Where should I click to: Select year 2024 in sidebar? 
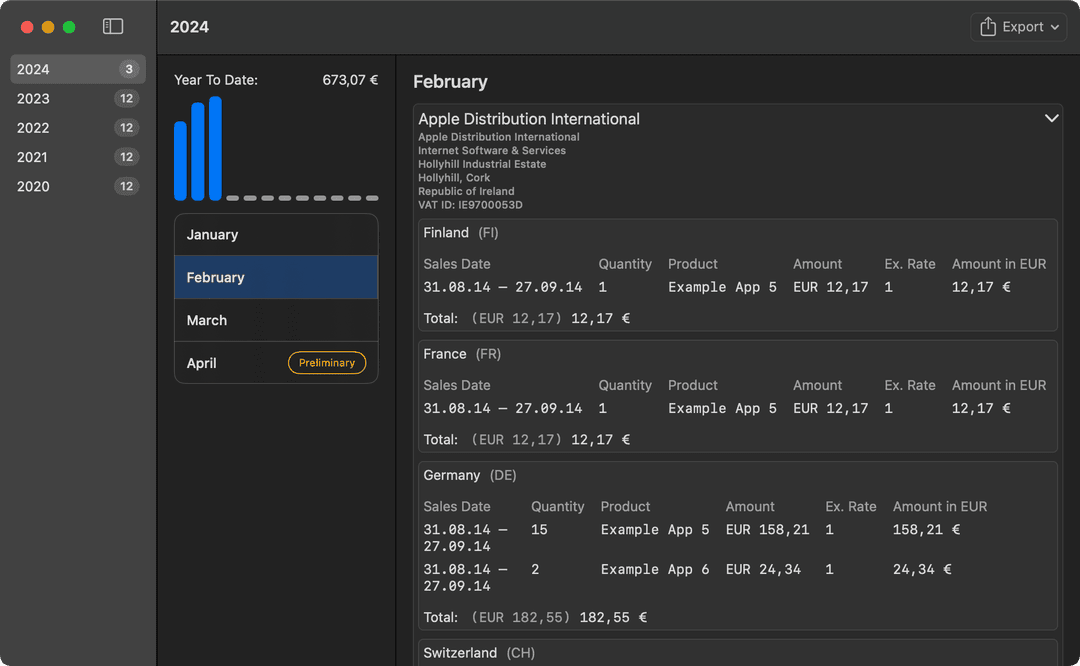pos(78,69)
